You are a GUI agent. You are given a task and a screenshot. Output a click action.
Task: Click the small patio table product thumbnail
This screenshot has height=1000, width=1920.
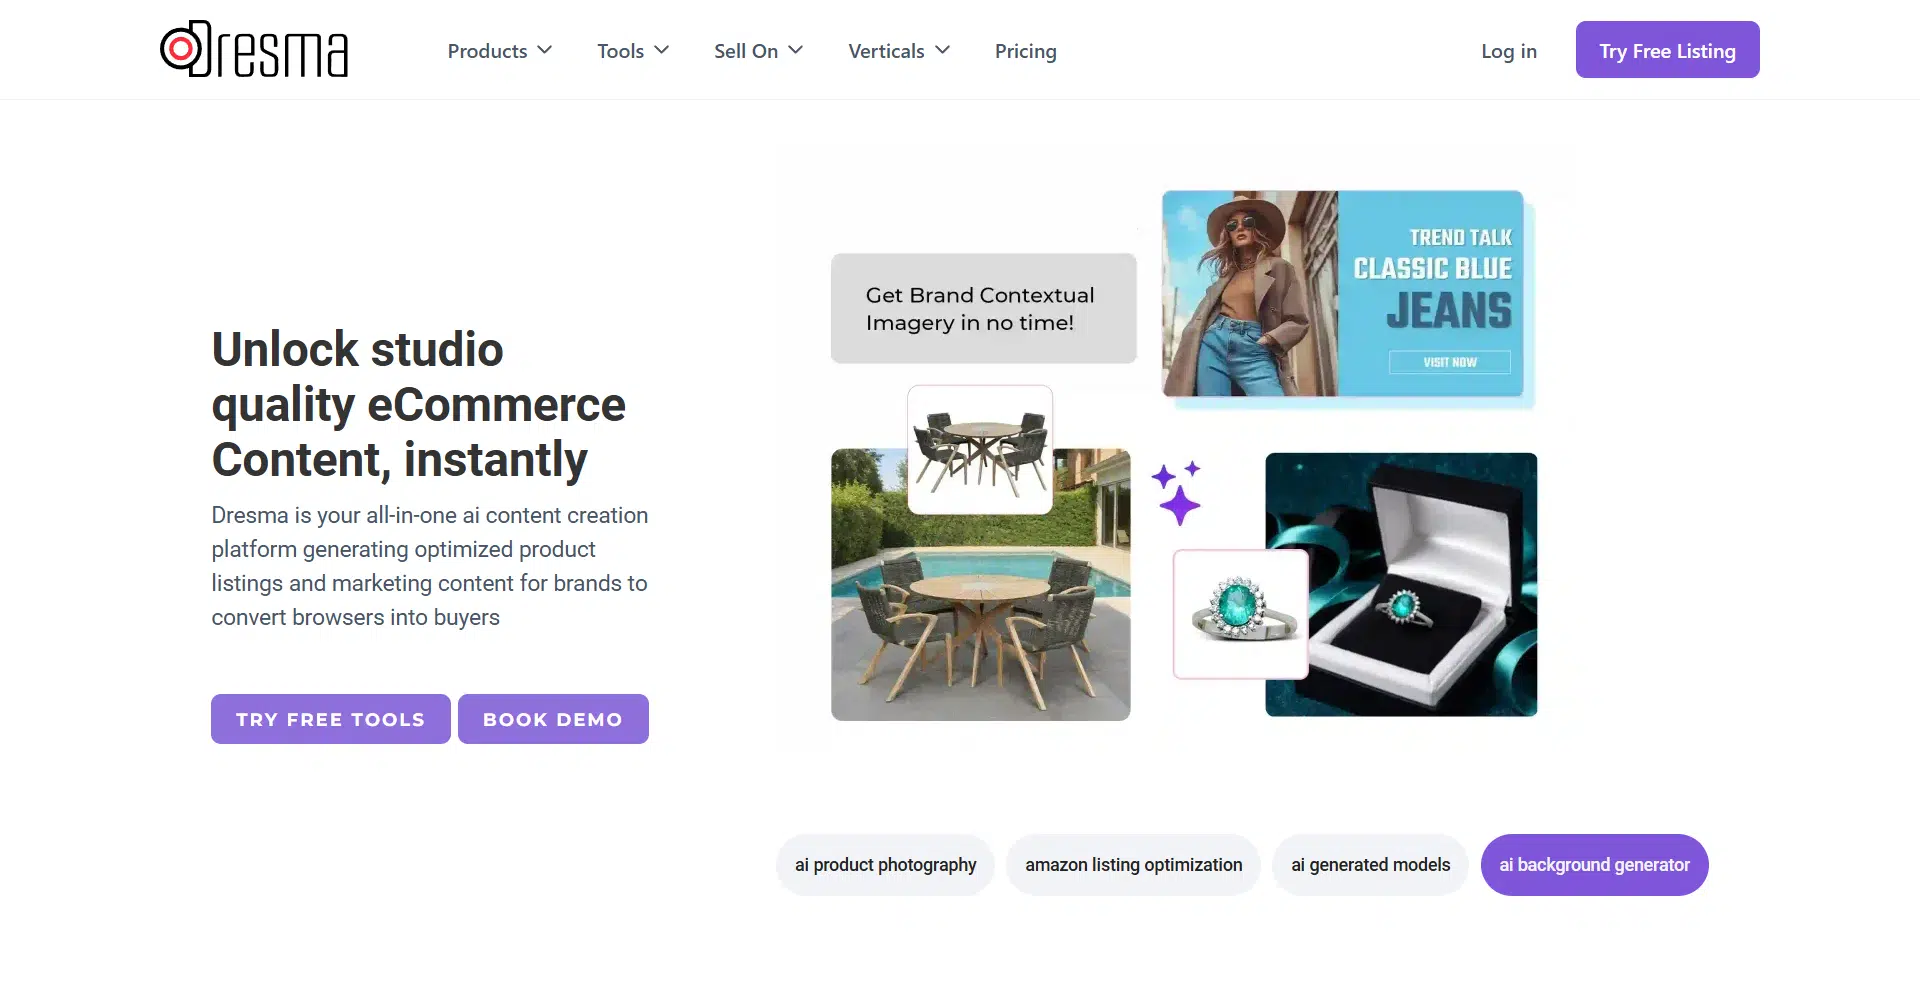coord(980,450)
